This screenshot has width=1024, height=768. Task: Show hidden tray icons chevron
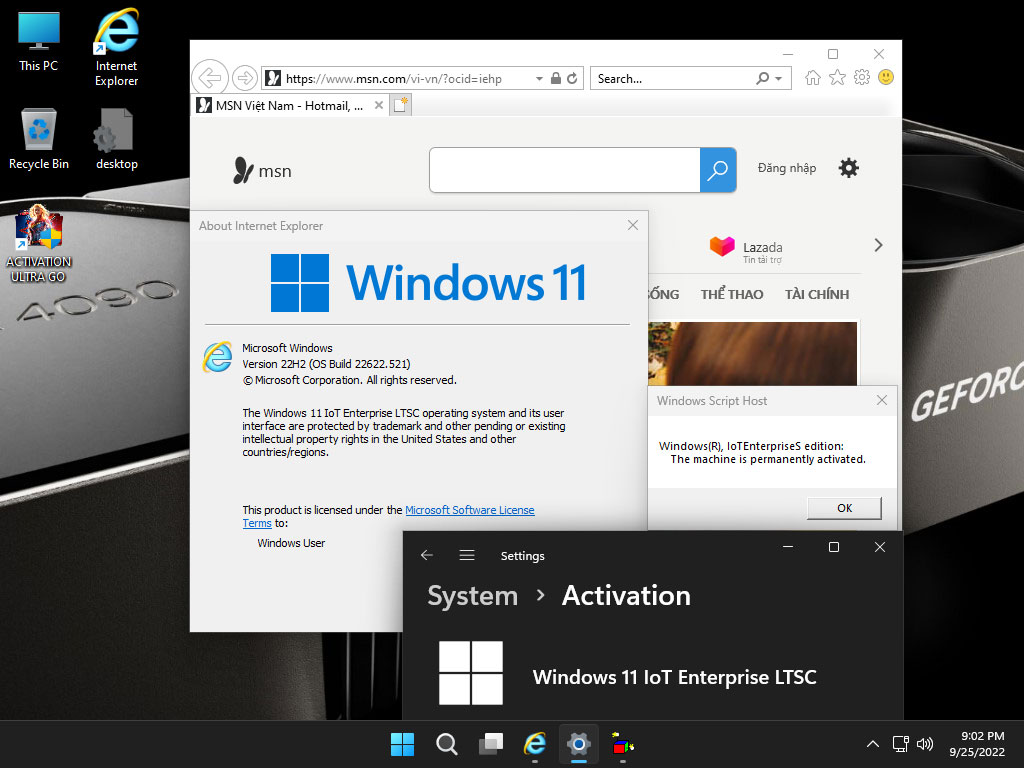pos(872,744)
